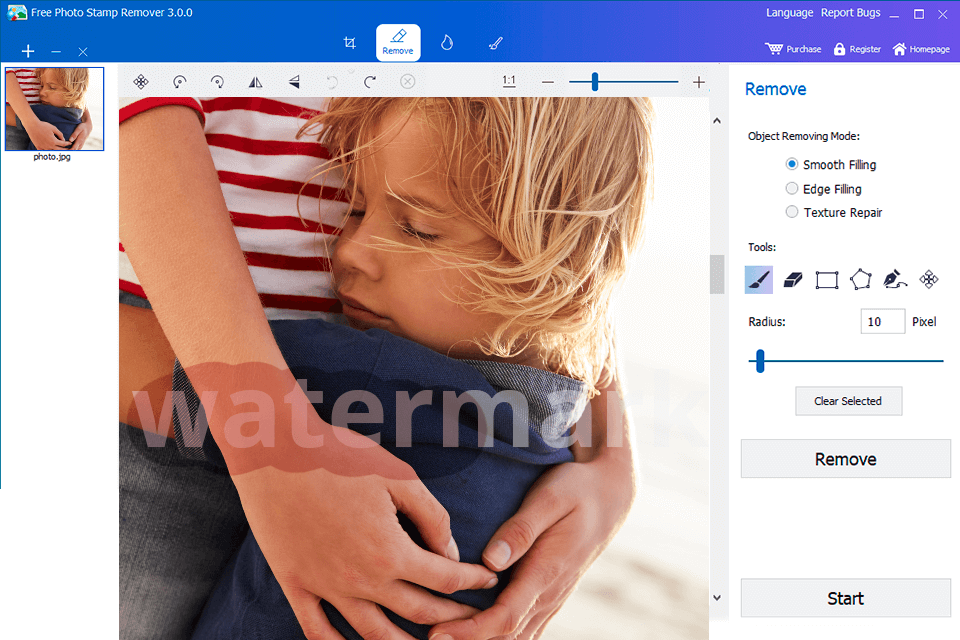This screenshot has height=640, width=960.
Task: Open the water drop blur tool
Action: (x=446, y=42)
